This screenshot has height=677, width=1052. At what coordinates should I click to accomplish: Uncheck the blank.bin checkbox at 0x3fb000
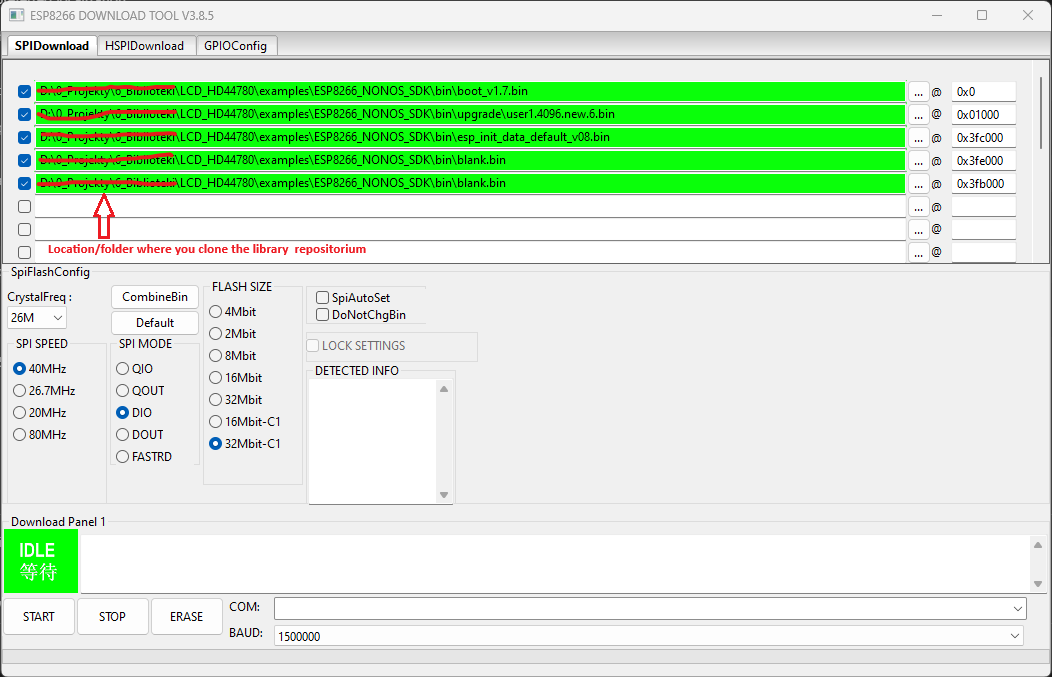coord(25,183)
